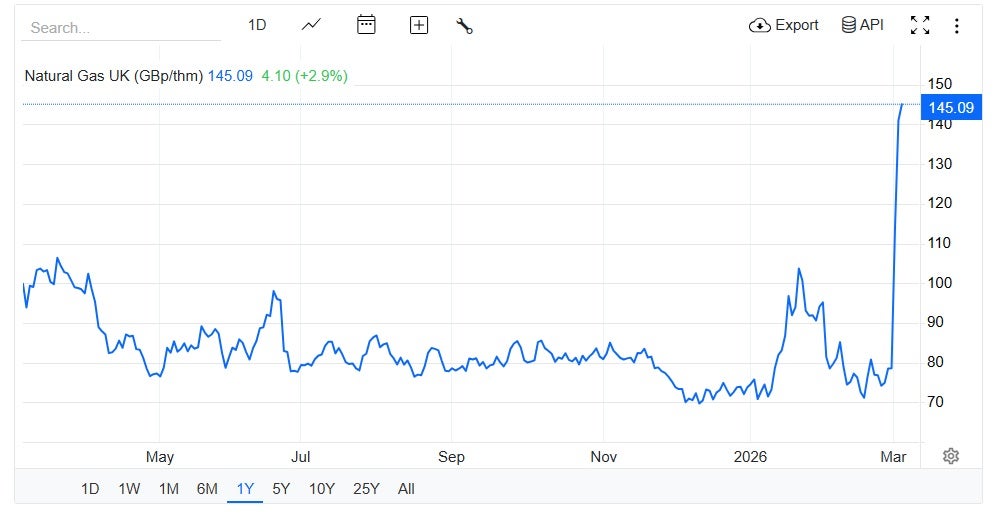Click the 130 price axis label
The image size is (996, 521).
coord(939,164)
